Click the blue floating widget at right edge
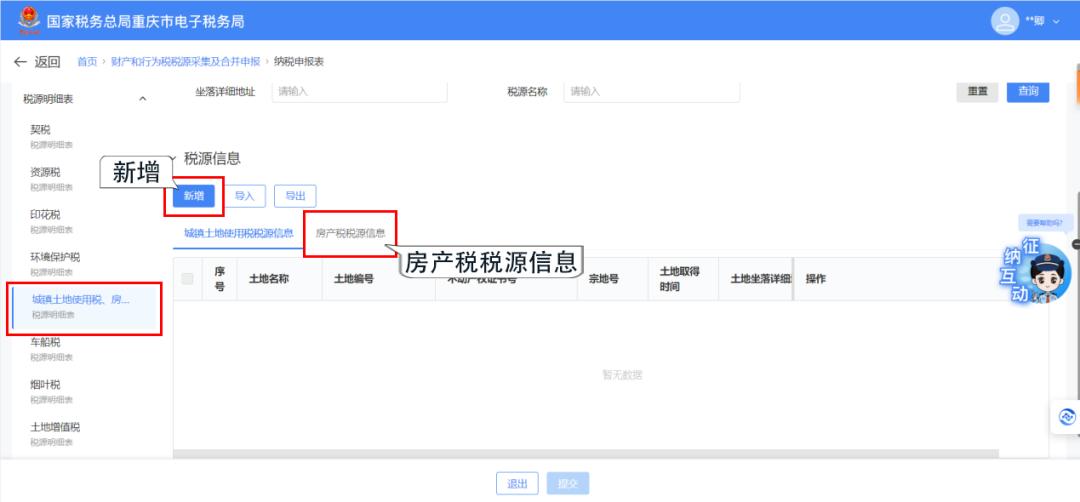The height and width of the screenshot is (502, 1080). (1066, 416)
